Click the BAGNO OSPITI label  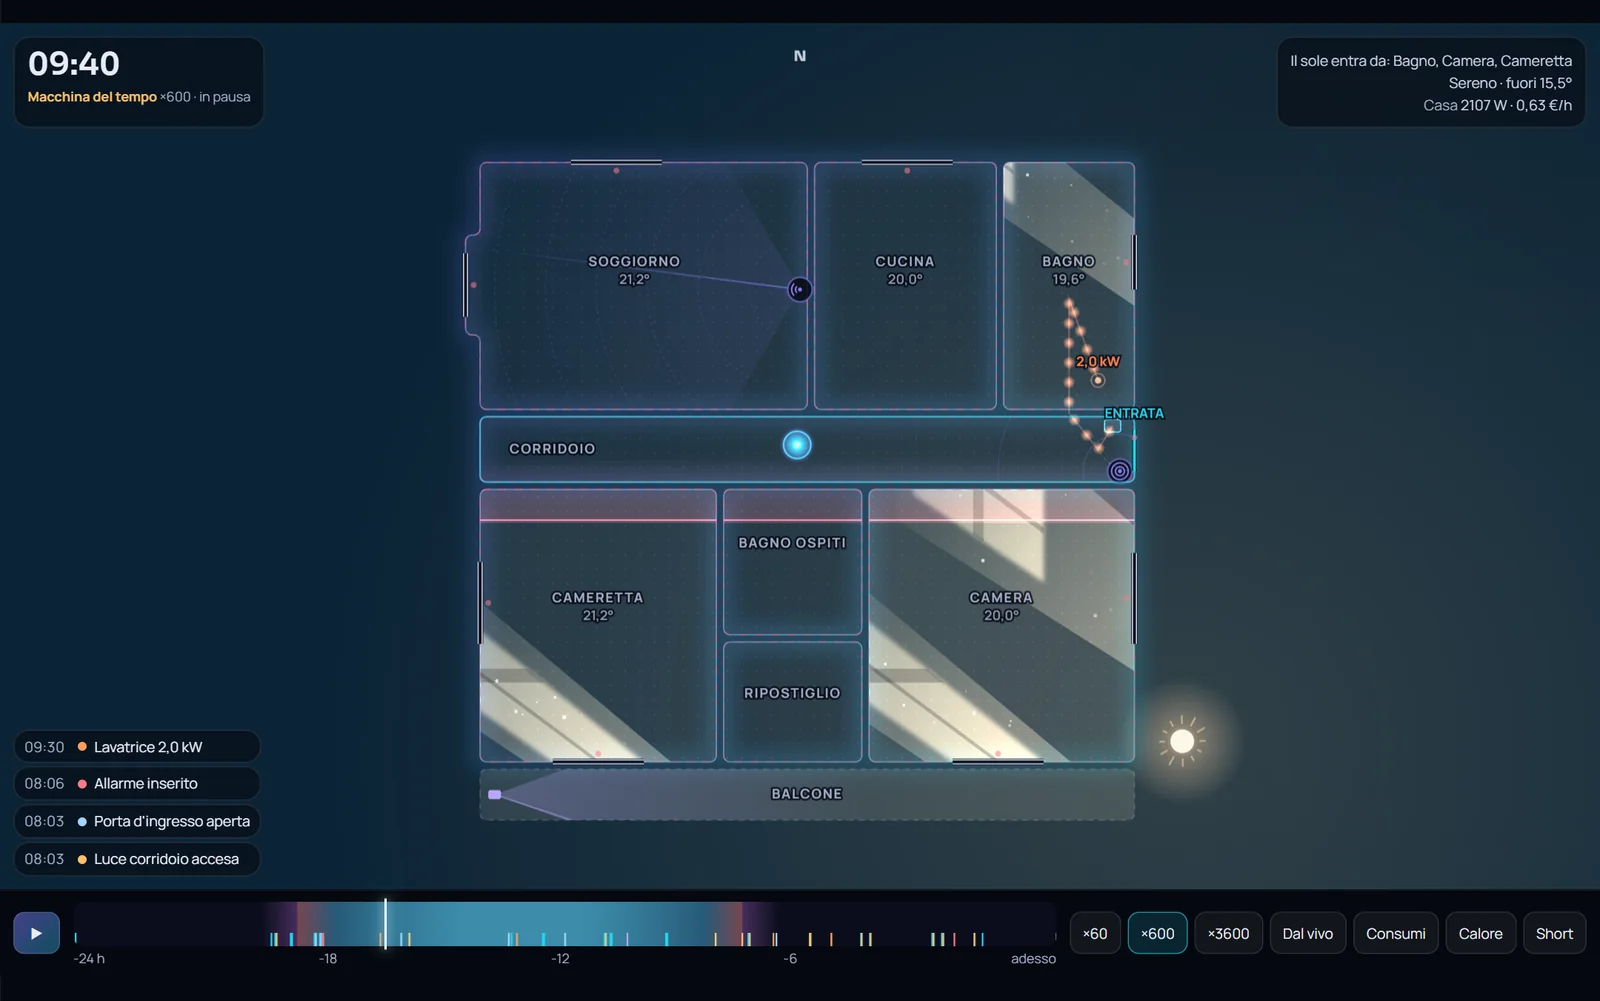click(x=792, y=543)
